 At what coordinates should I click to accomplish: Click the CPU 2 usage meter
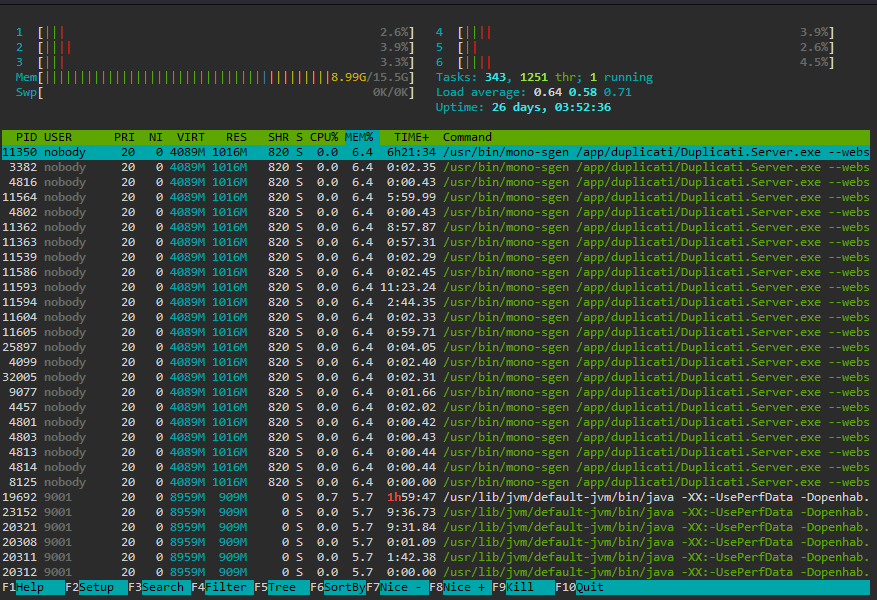click(x=215, y=48)
